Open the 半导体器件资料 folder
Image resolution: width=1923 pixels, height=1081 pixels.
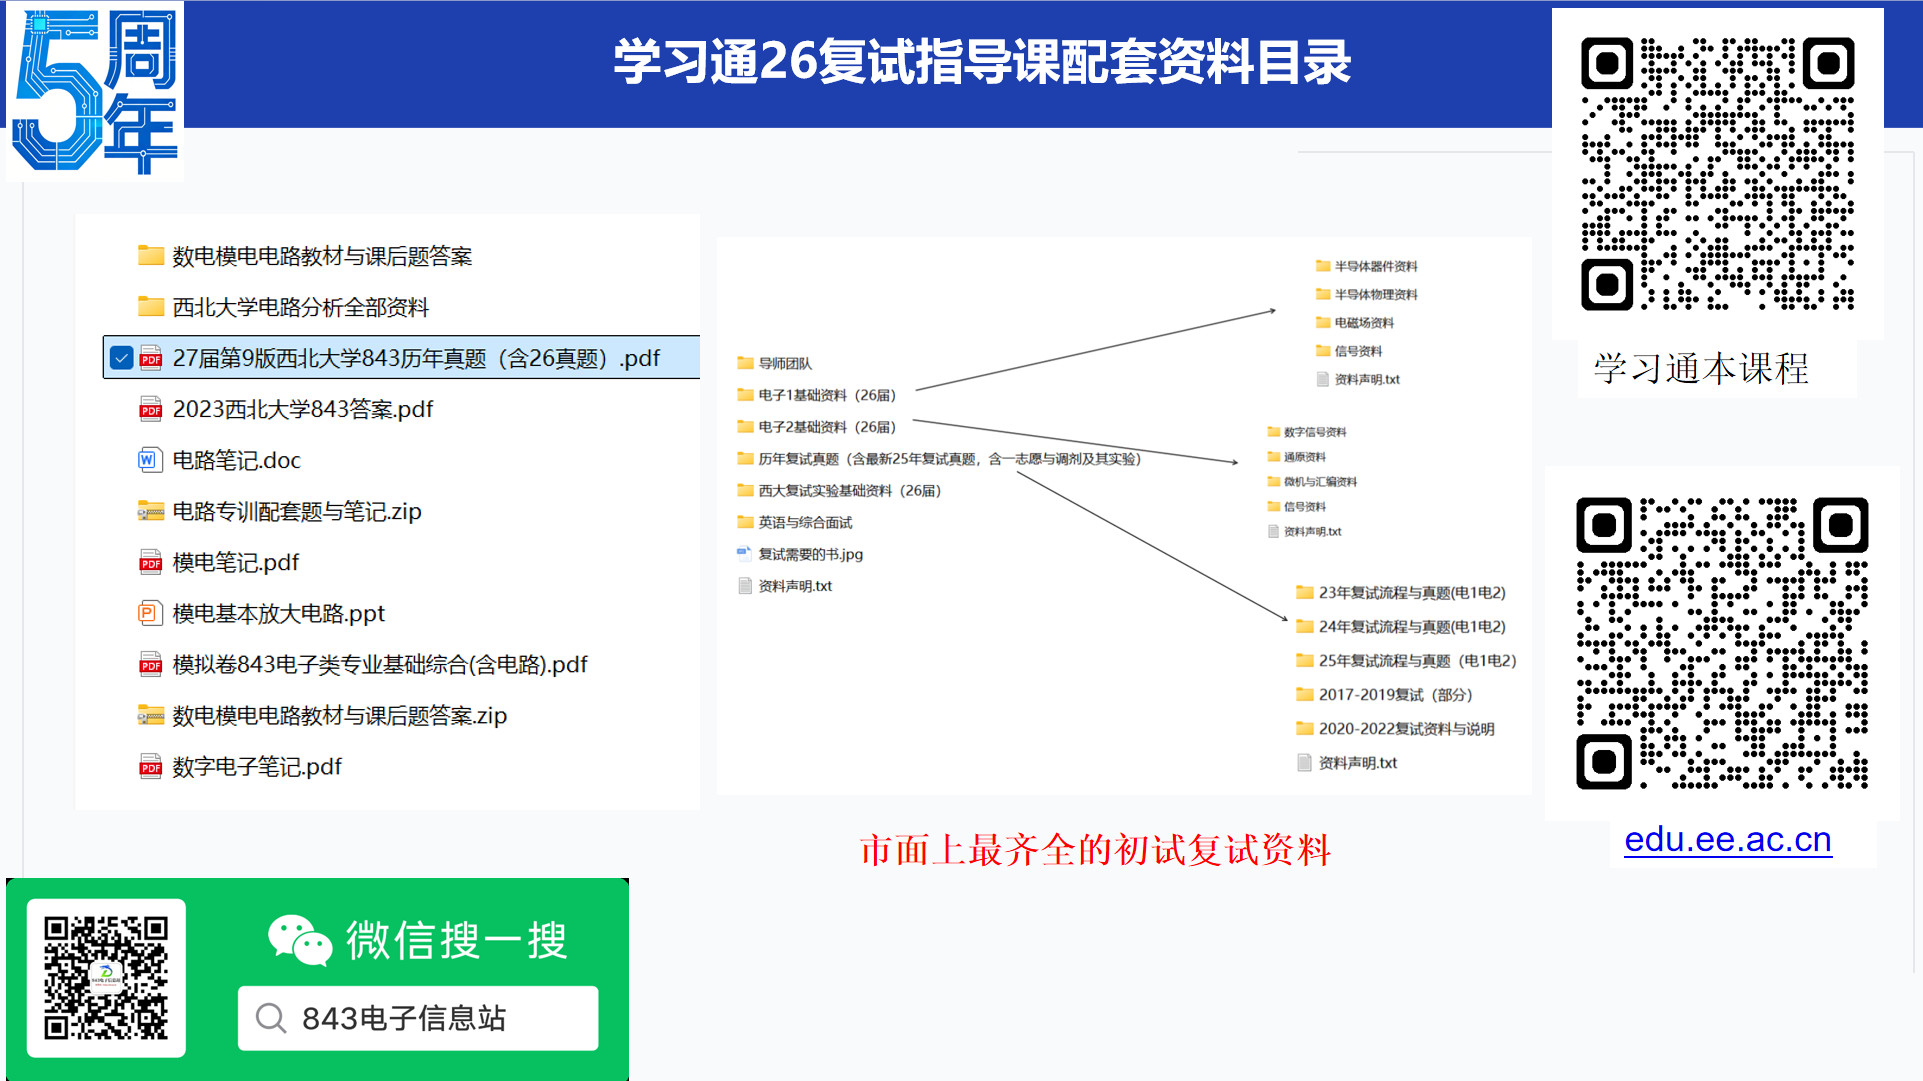coord(1375,266)
